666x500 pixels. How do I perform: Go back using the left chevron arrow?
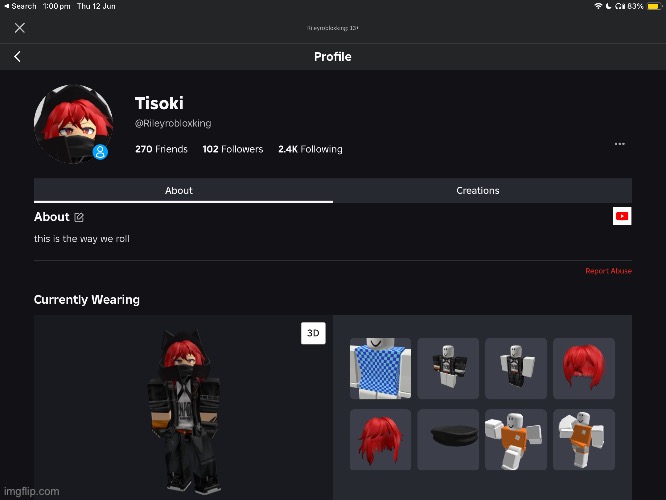(17, 56)
